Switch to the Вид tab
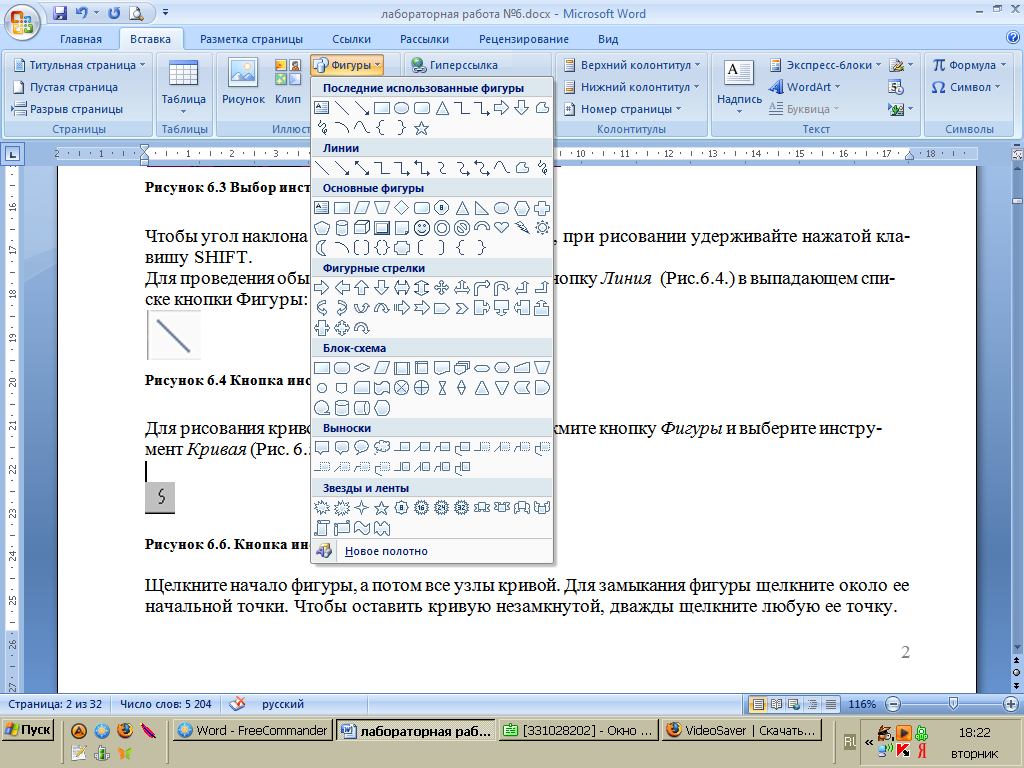The height and width of the screenshot is (768, 1024). pyautogui.click(x=608, y=39)
